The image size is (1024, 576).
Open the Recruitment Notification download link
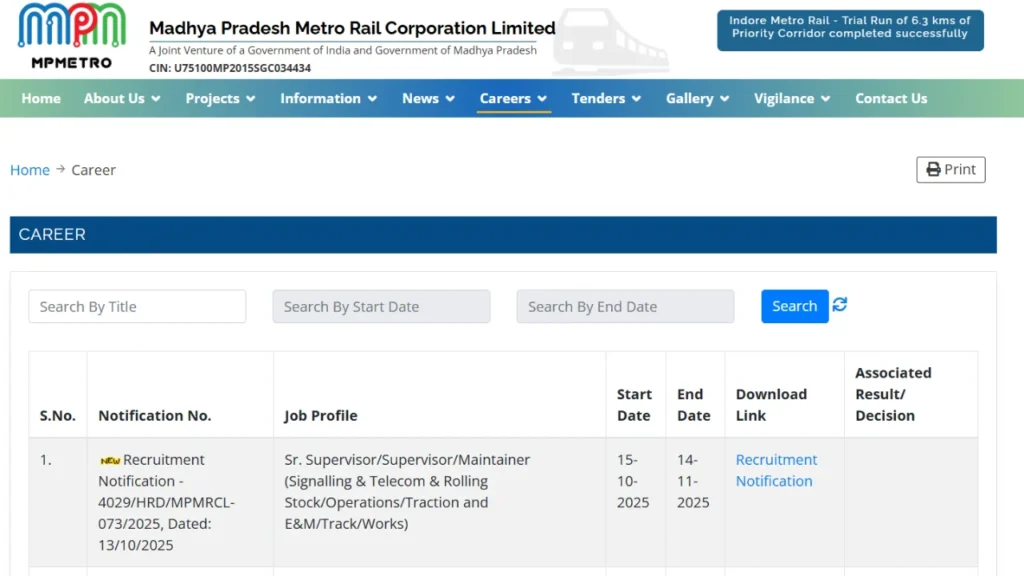point(776,470)
